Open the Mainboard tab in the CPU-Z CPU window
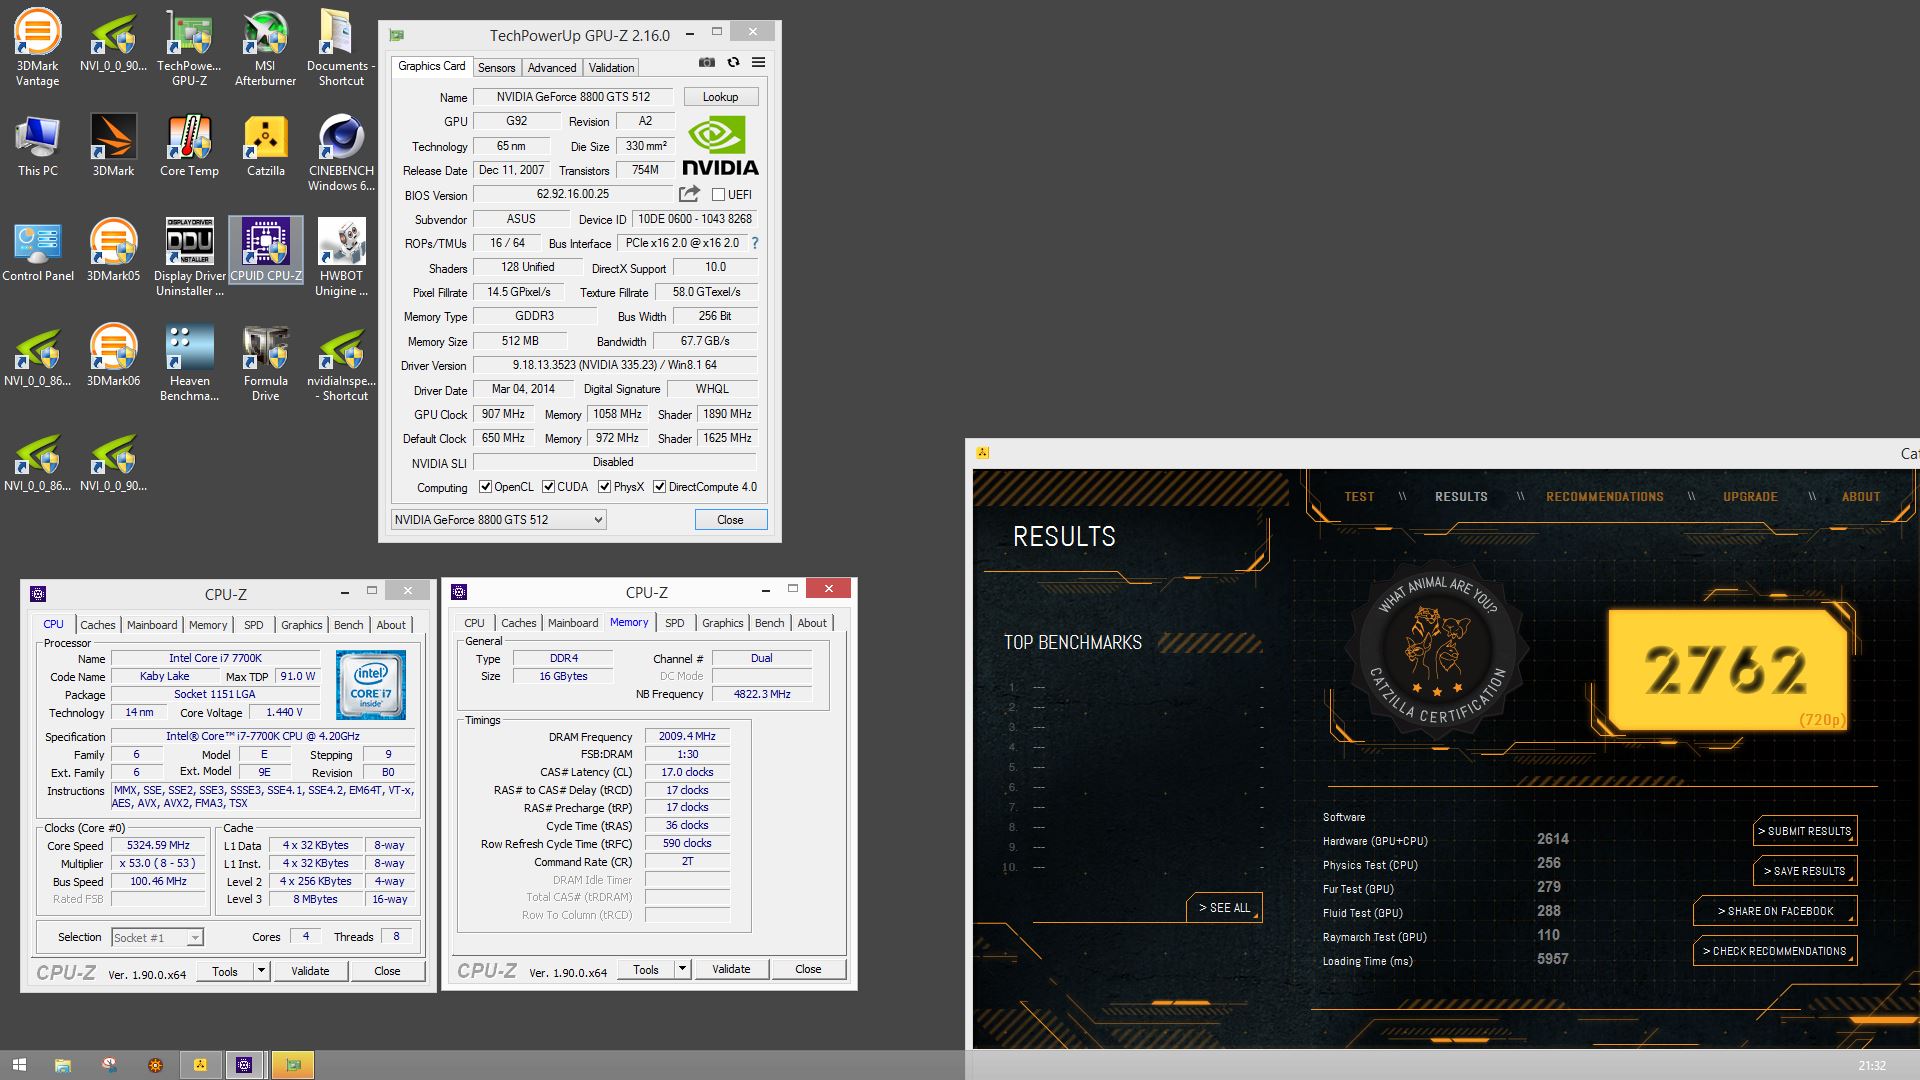Image resolution: width=1920 pixels, height=1080 pixels. [152, 625]
